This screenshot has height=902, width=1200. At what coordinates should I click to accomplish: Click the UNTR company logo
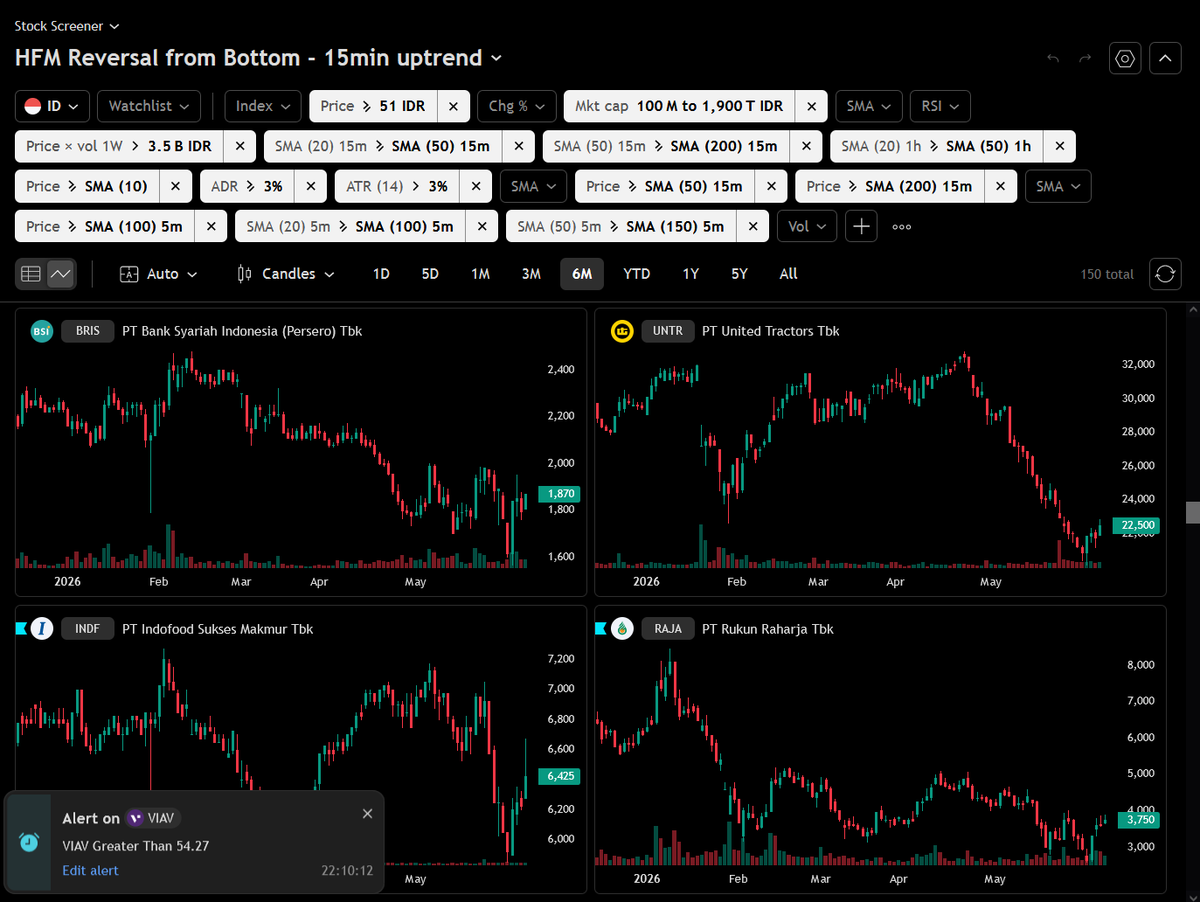(x=622, y=331)
